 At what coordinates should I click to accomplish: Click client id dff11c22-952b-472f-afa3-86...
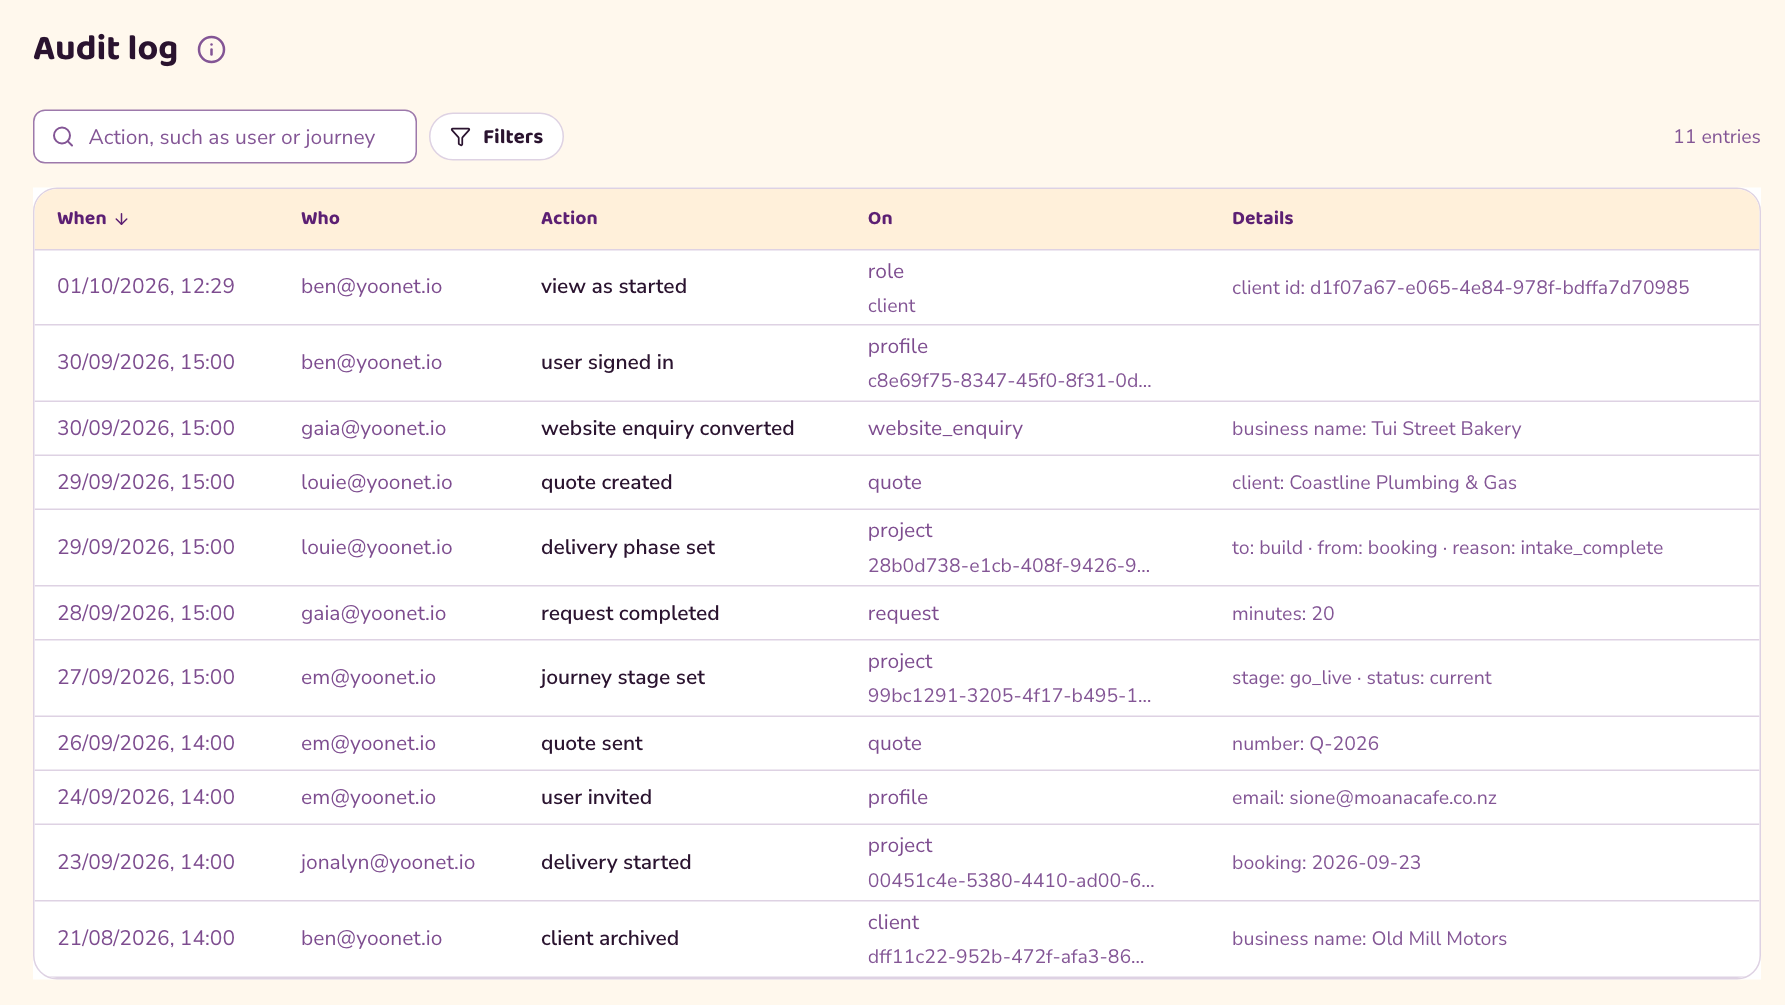(1006, 957)
